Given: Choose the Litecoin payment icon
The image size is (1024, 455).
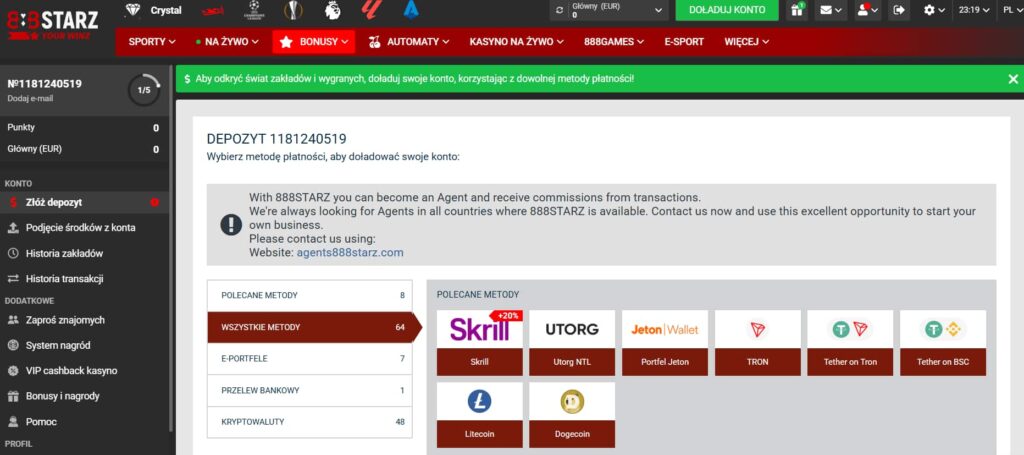Looking at the screenshot, I should click(479, 401).
